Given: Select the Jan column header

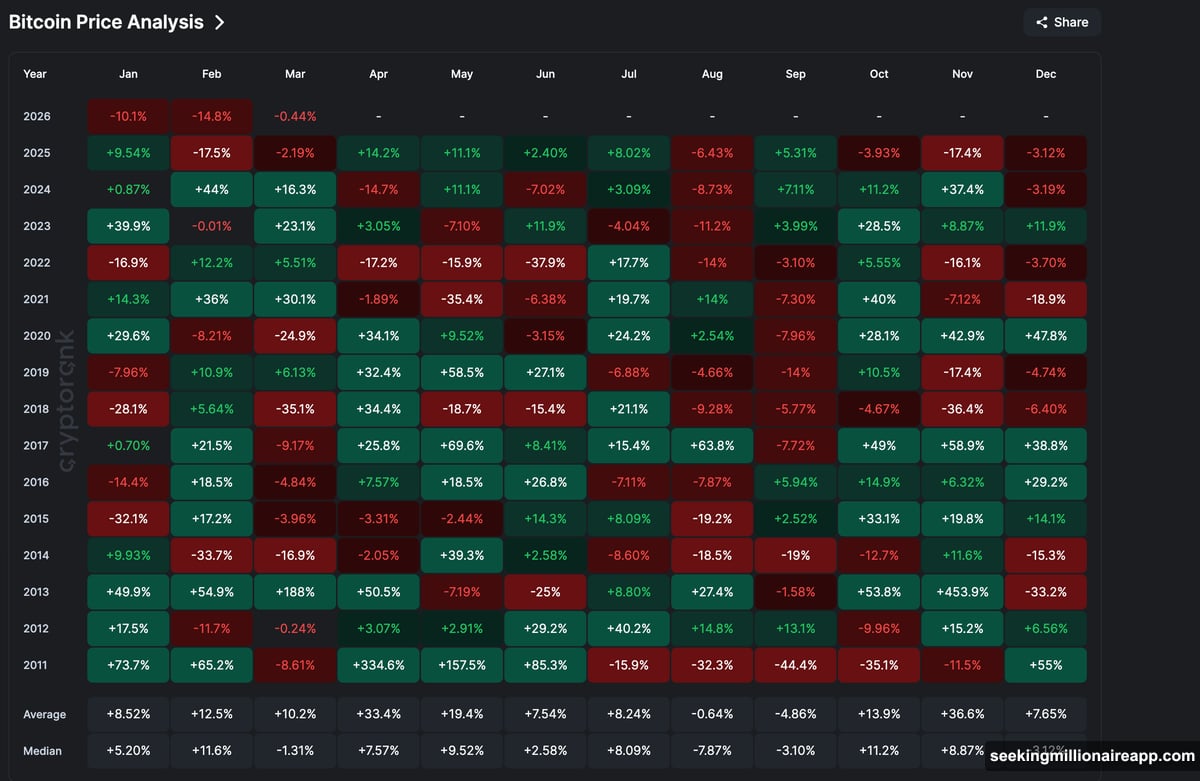Looking at the screenshot, I should 128,73.
